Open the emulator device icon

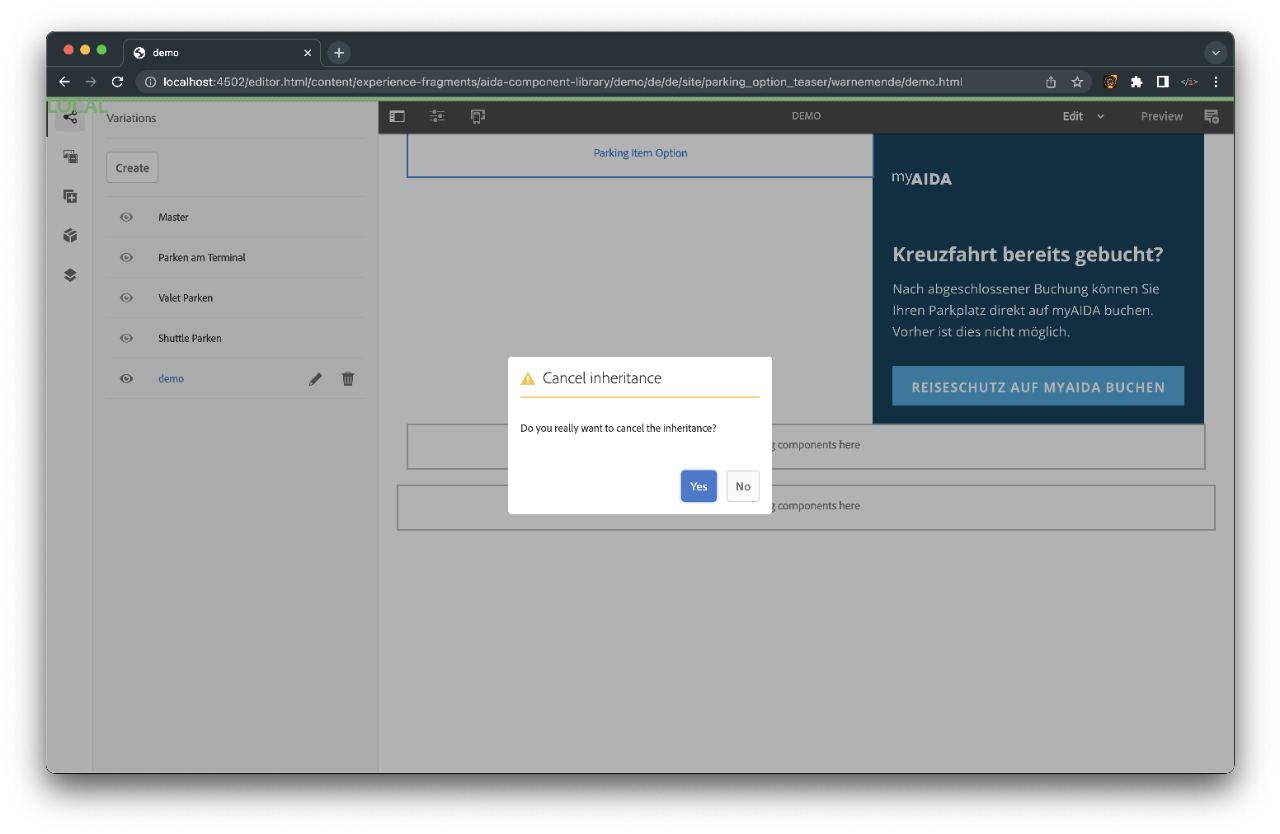478,116
